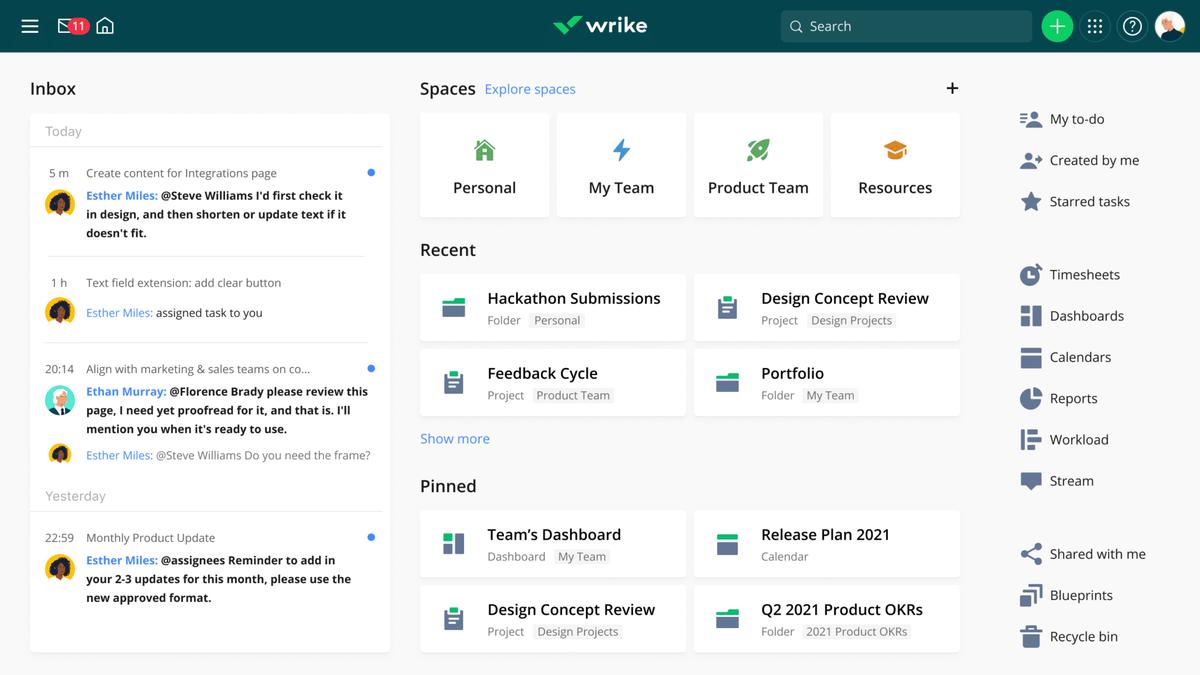This screenshot has height=675, width=1200.
Task: Toggle unread dot on marketing & sales notification
Action: (x=371, y=369)
